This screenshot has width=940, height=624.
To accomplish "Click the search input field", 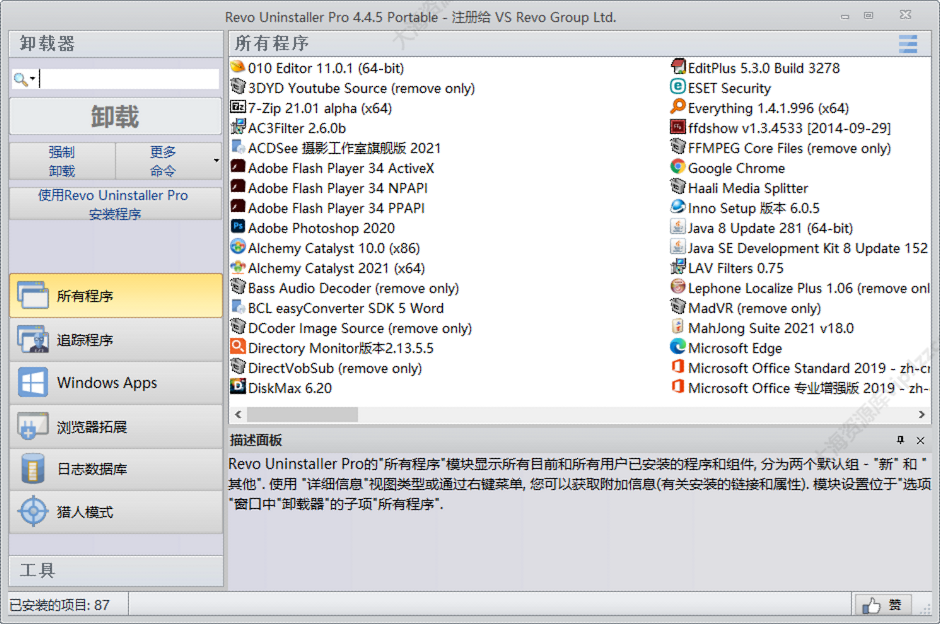I will pyautogui.click(x=129, y=79).
